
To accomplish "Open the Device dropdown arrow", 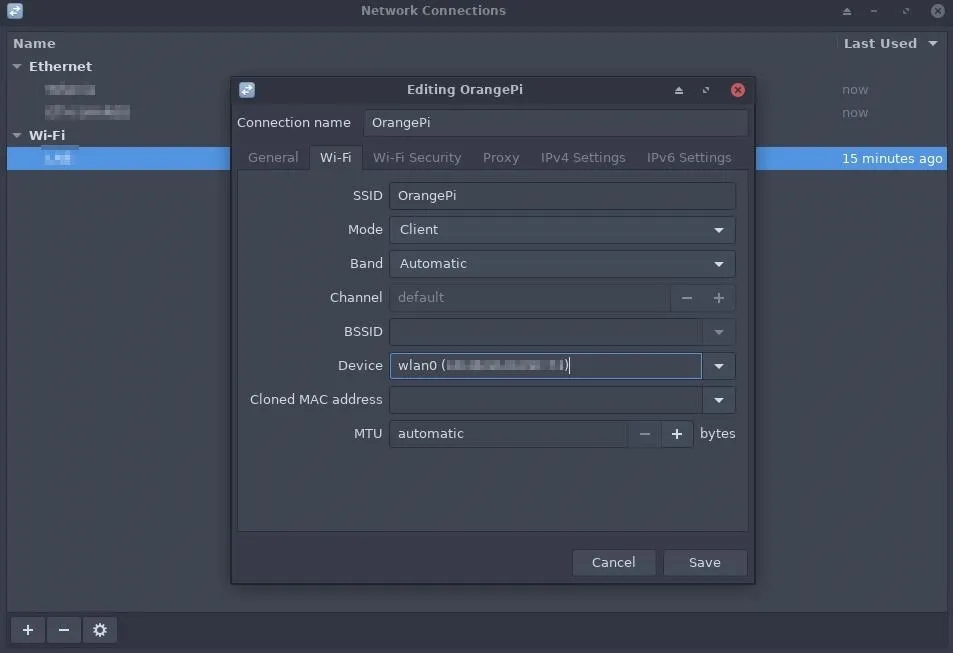I will click(718, 366).
